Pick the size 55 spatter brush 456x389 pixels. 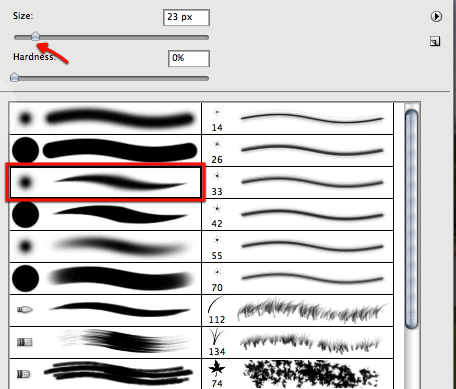pyautogui.click(x=298, y=247)
